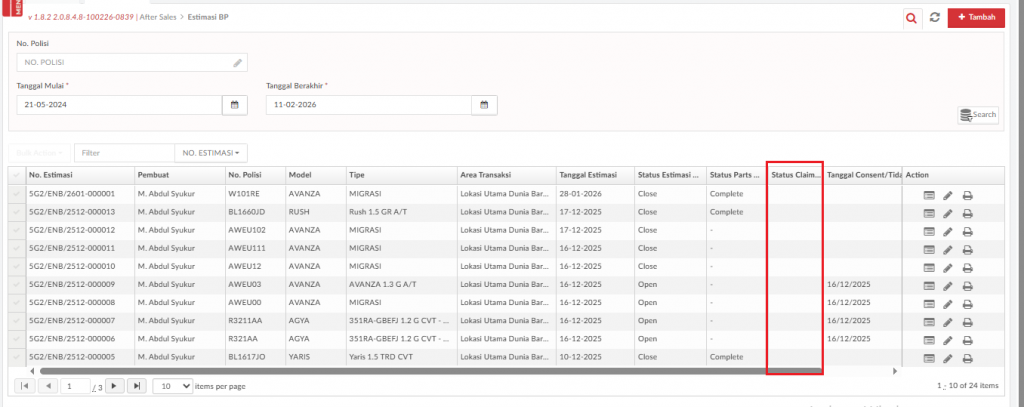Go to the next page of results
Image resolution: width=1024 pixels, height=407 pixels.
pos(115,385)
